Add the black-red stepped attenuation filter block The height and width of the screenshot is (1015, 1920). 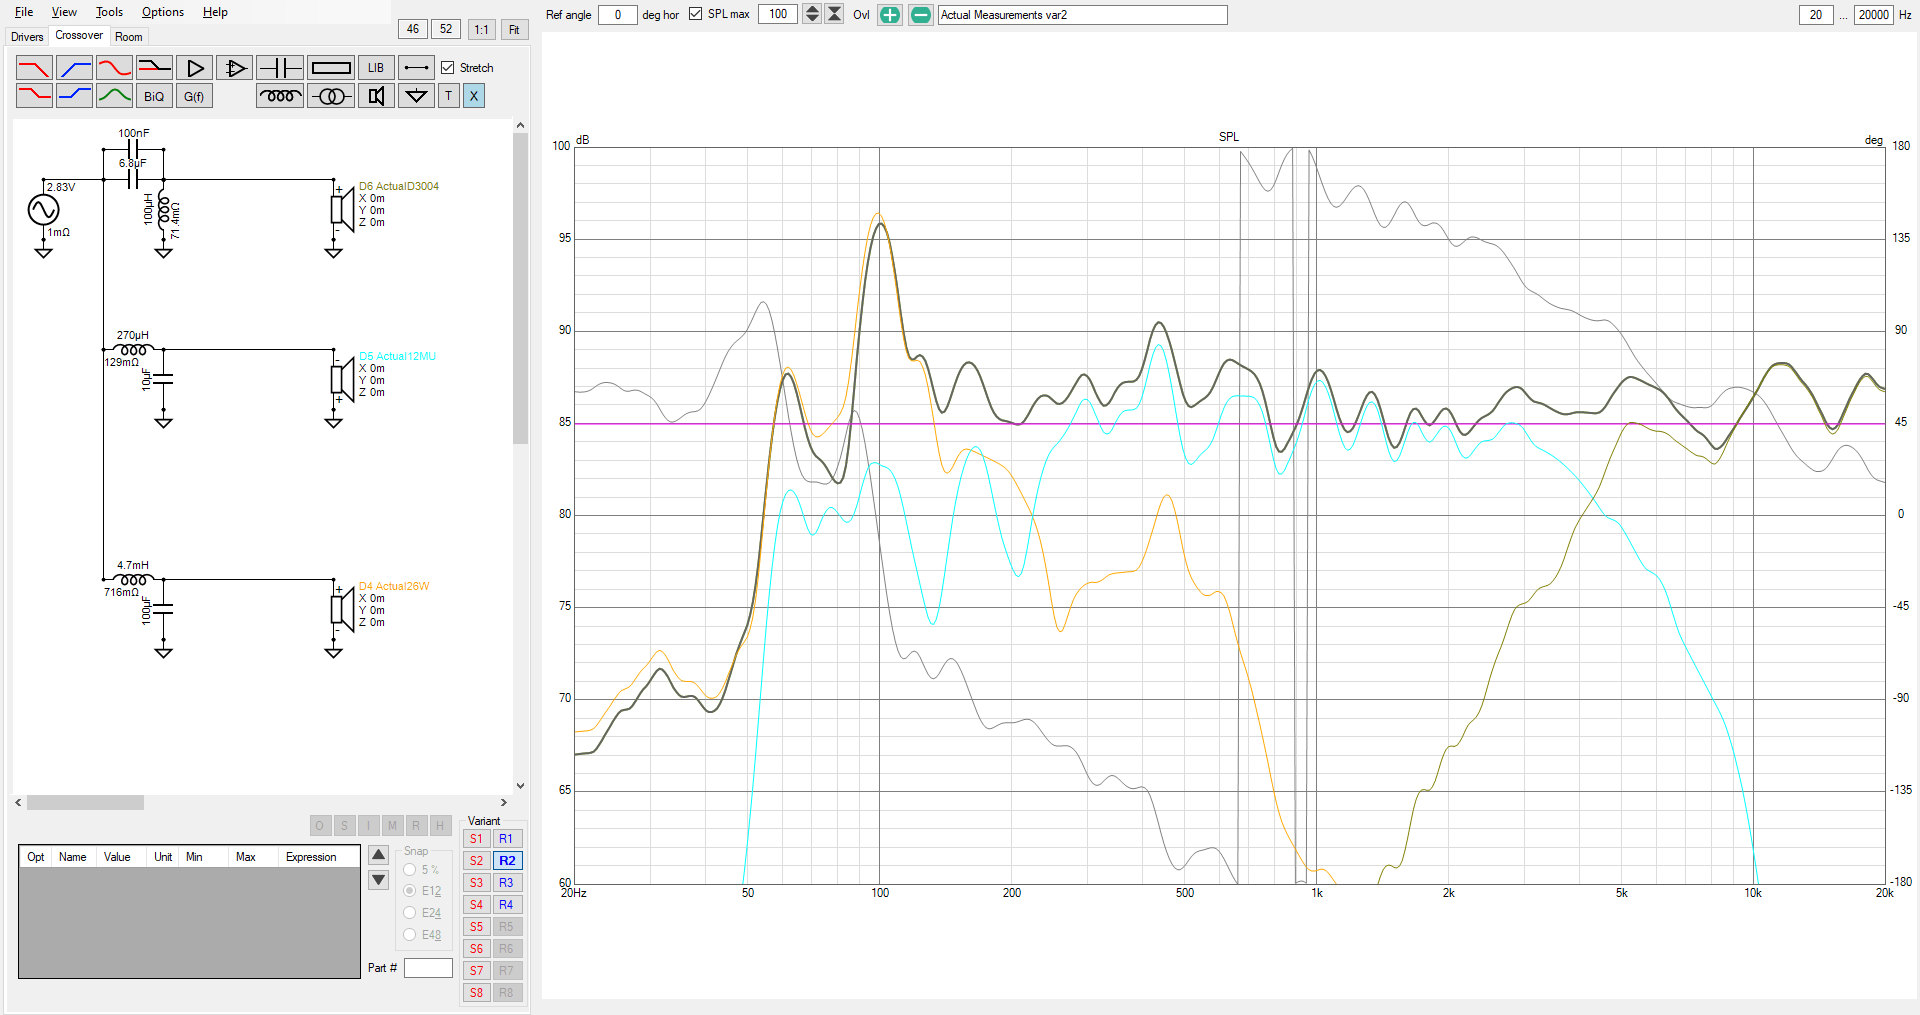coord(154,68)
